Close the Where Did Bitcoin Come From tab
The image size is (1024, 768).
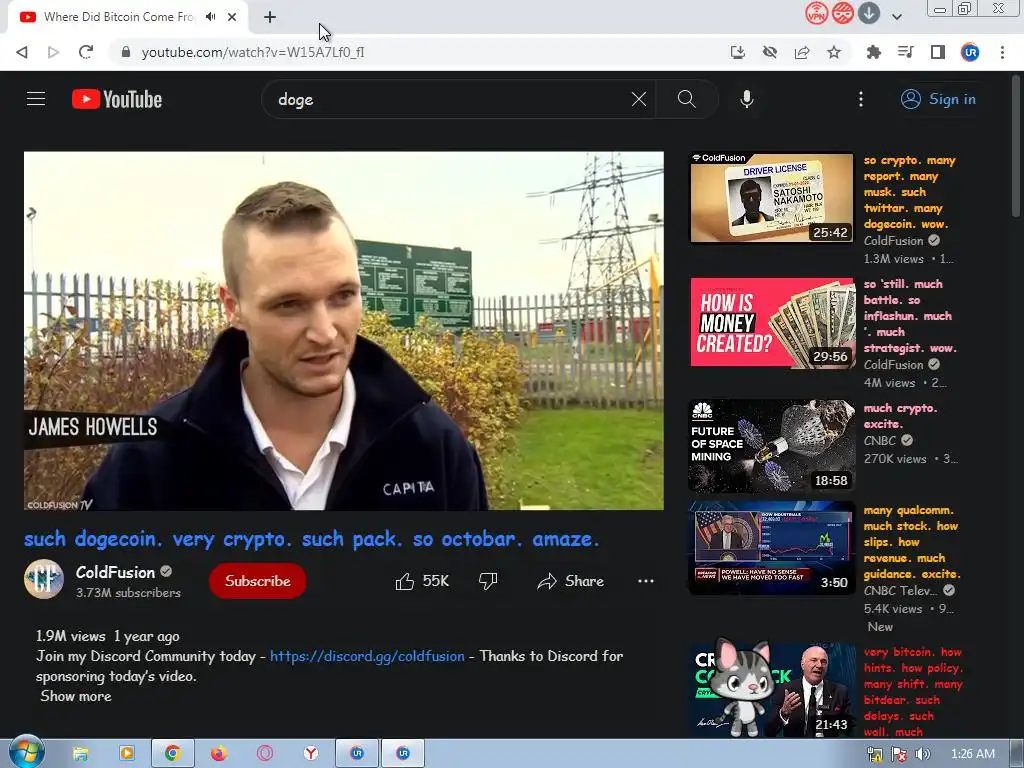232,17
